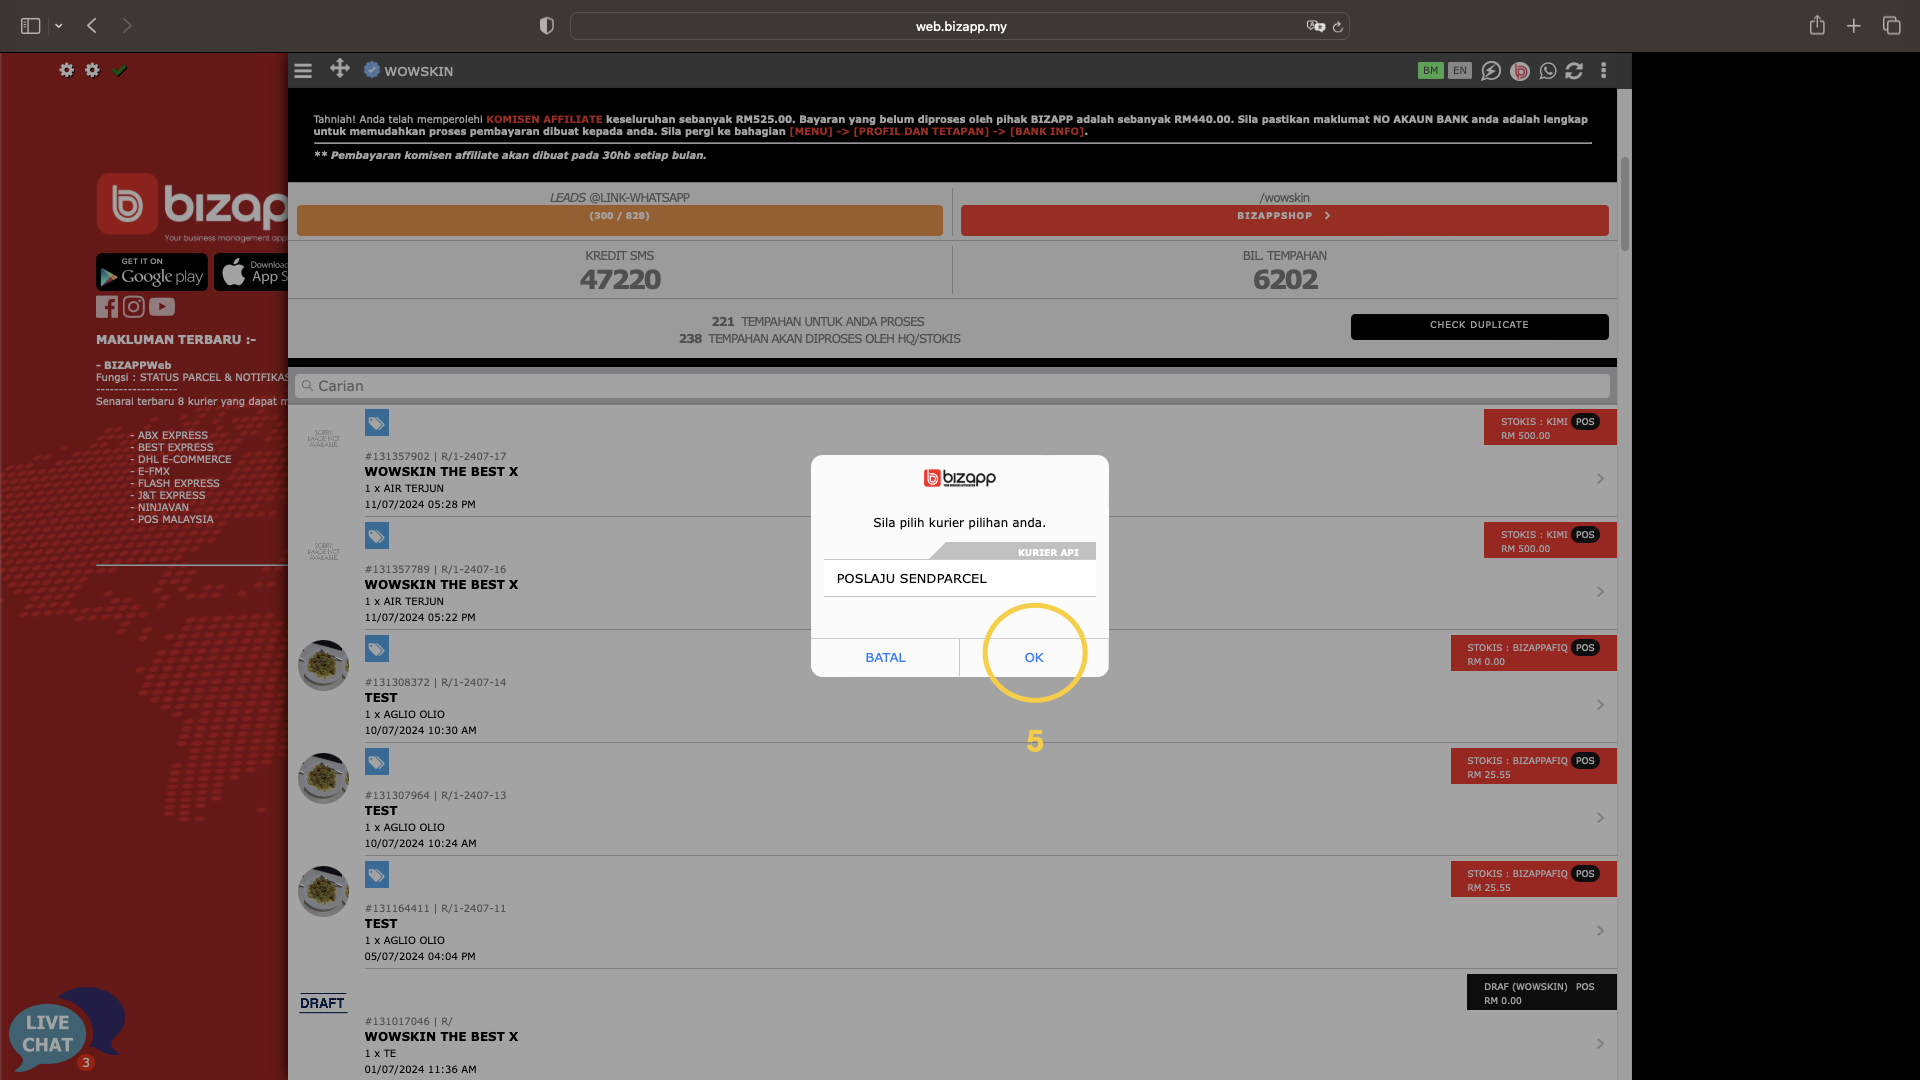This screenshot has width=1920, height=1080.
Task: Click BATAL to cancel dialog
Action: [x=885, y=658]
